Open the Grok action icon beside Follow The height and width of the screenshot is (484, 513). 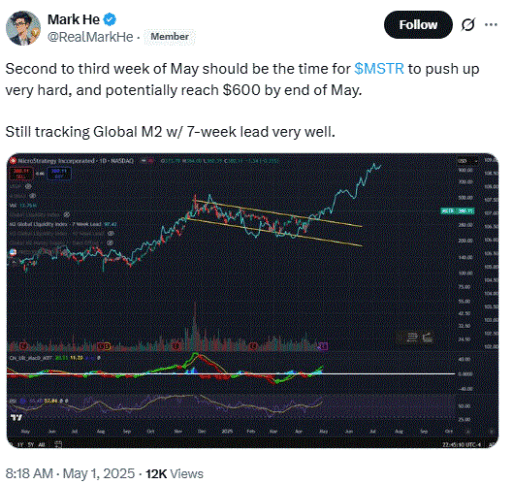[x=468, y=25]
